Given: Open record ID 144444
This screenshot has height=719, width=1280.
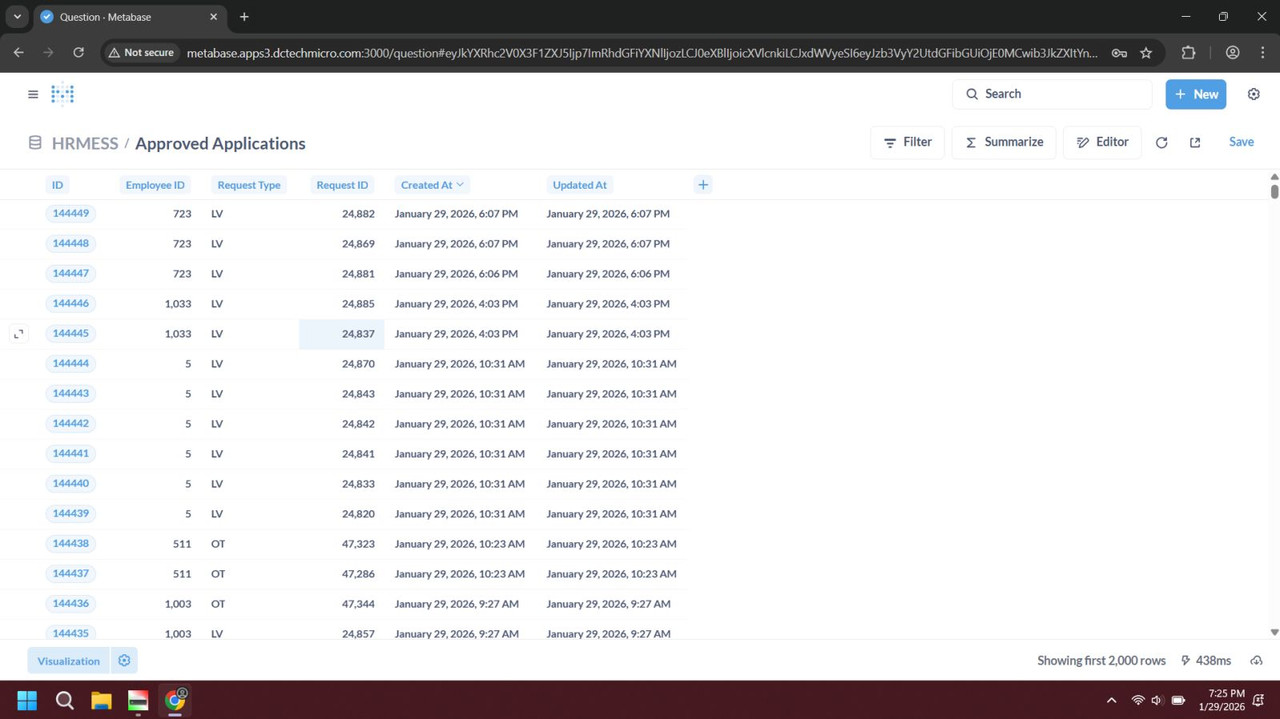Looking at the screenshot, I should click(71, 364).
